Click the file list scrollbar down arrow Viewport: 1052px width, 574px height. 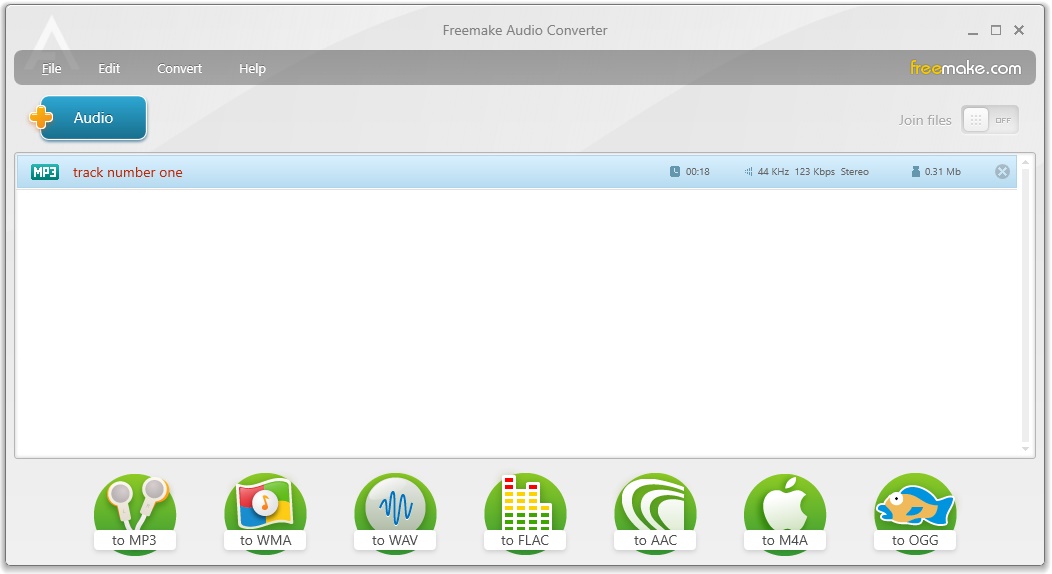pyautogui.click(x=1025, y=449)
